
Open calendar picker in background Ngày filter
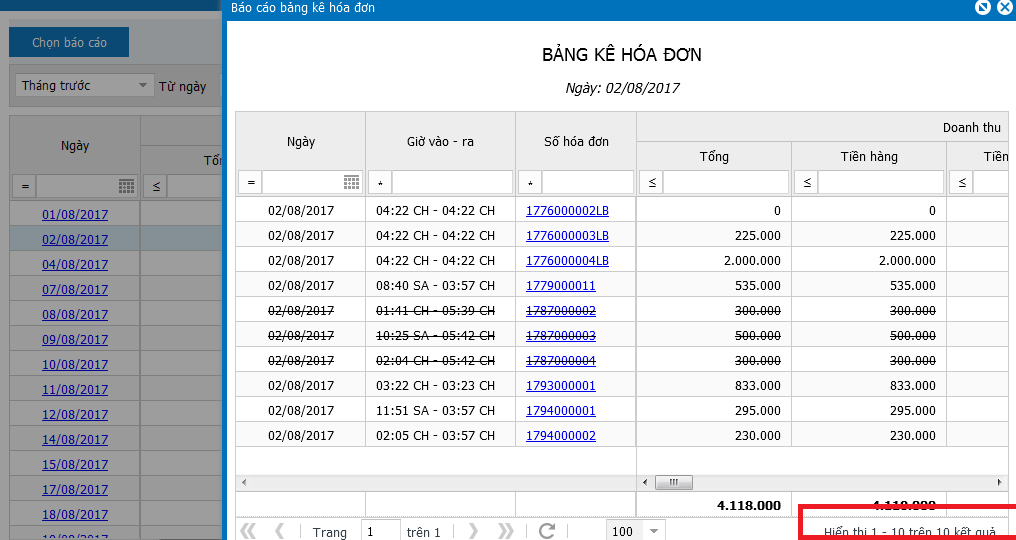(126, 187)
